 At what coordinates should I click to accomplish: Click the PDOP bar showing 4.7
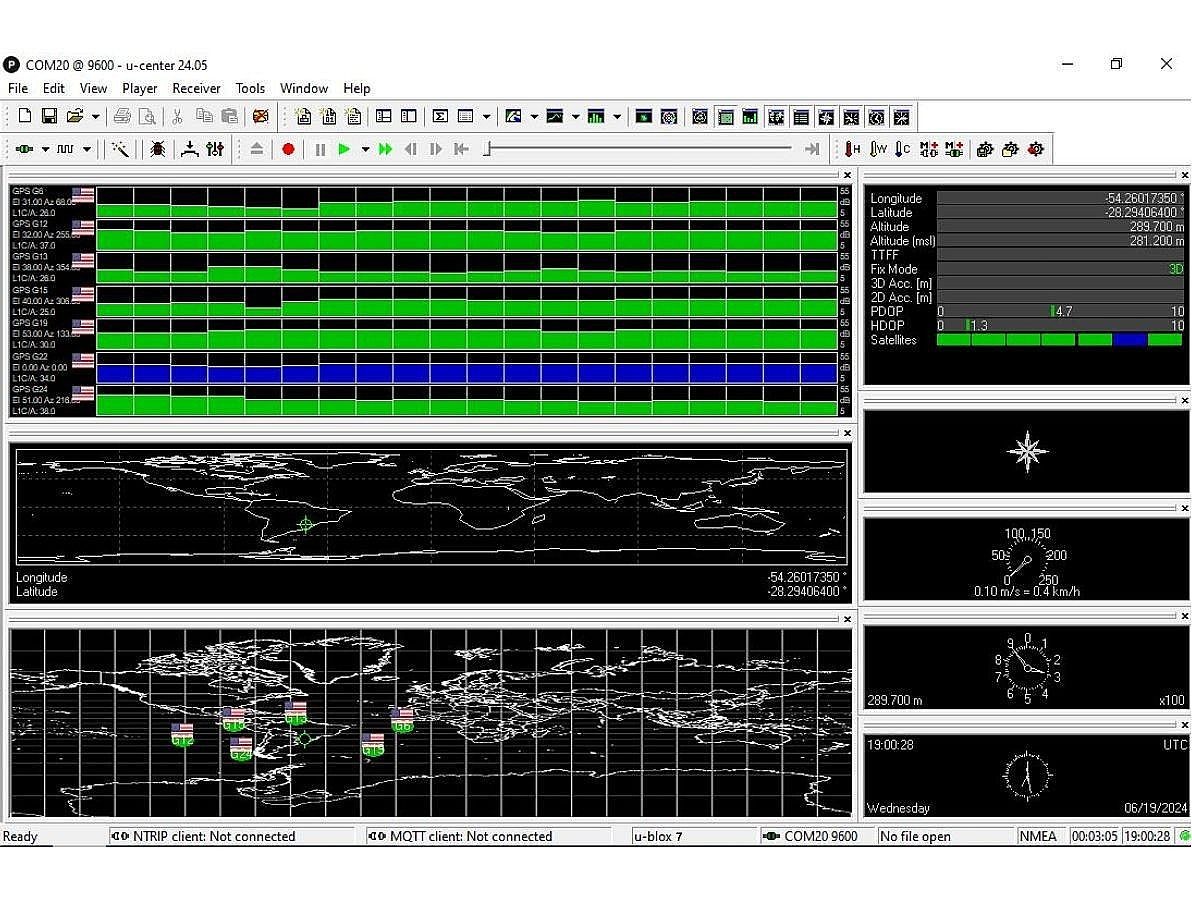(x=1060, y=311)
